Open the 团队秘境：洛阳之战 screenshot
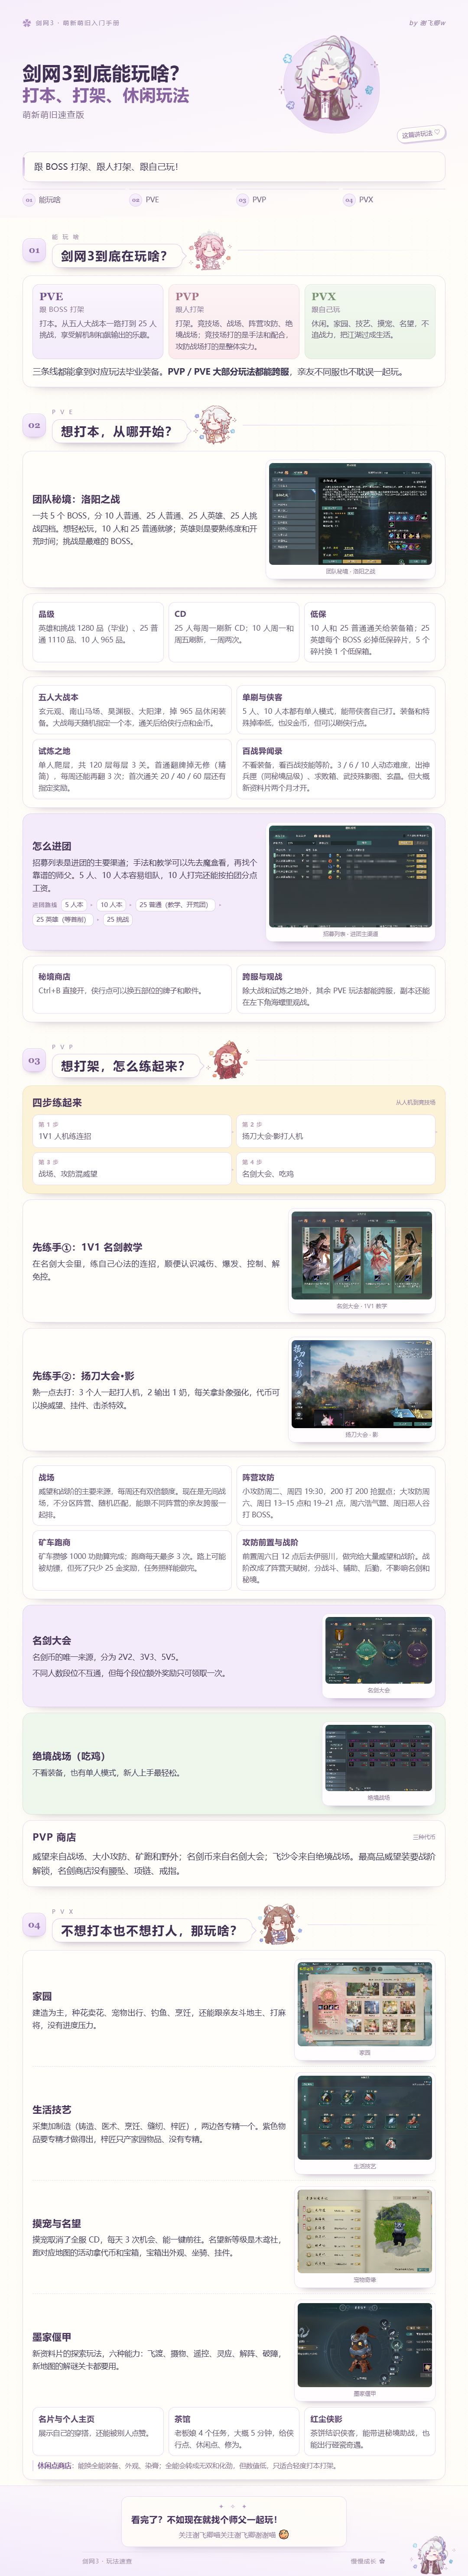 [x=351, y=514]
